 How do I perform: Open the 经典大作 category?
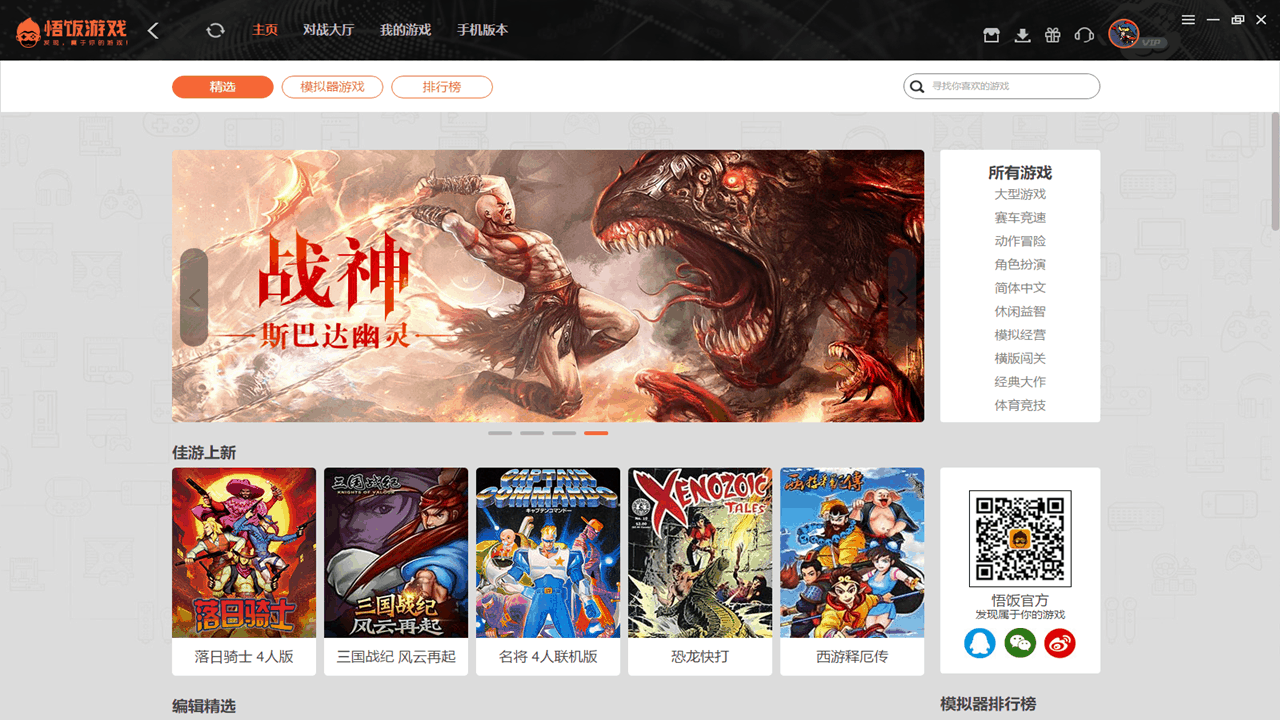point(1020,382)
